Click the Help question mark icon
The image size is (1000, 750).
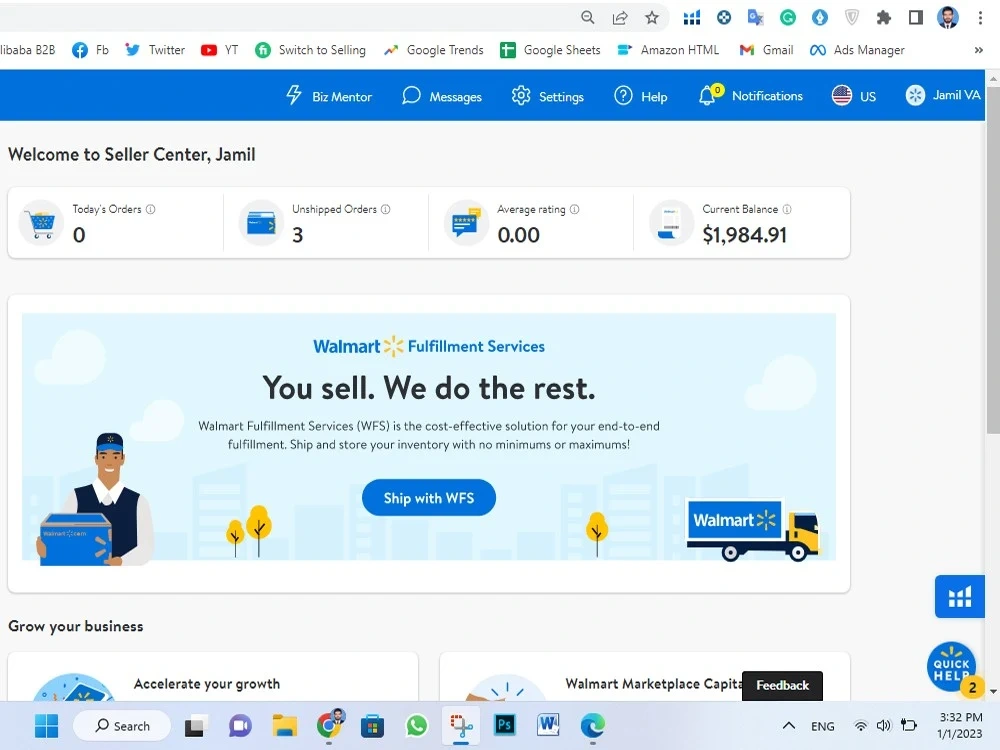pos(623,96)
